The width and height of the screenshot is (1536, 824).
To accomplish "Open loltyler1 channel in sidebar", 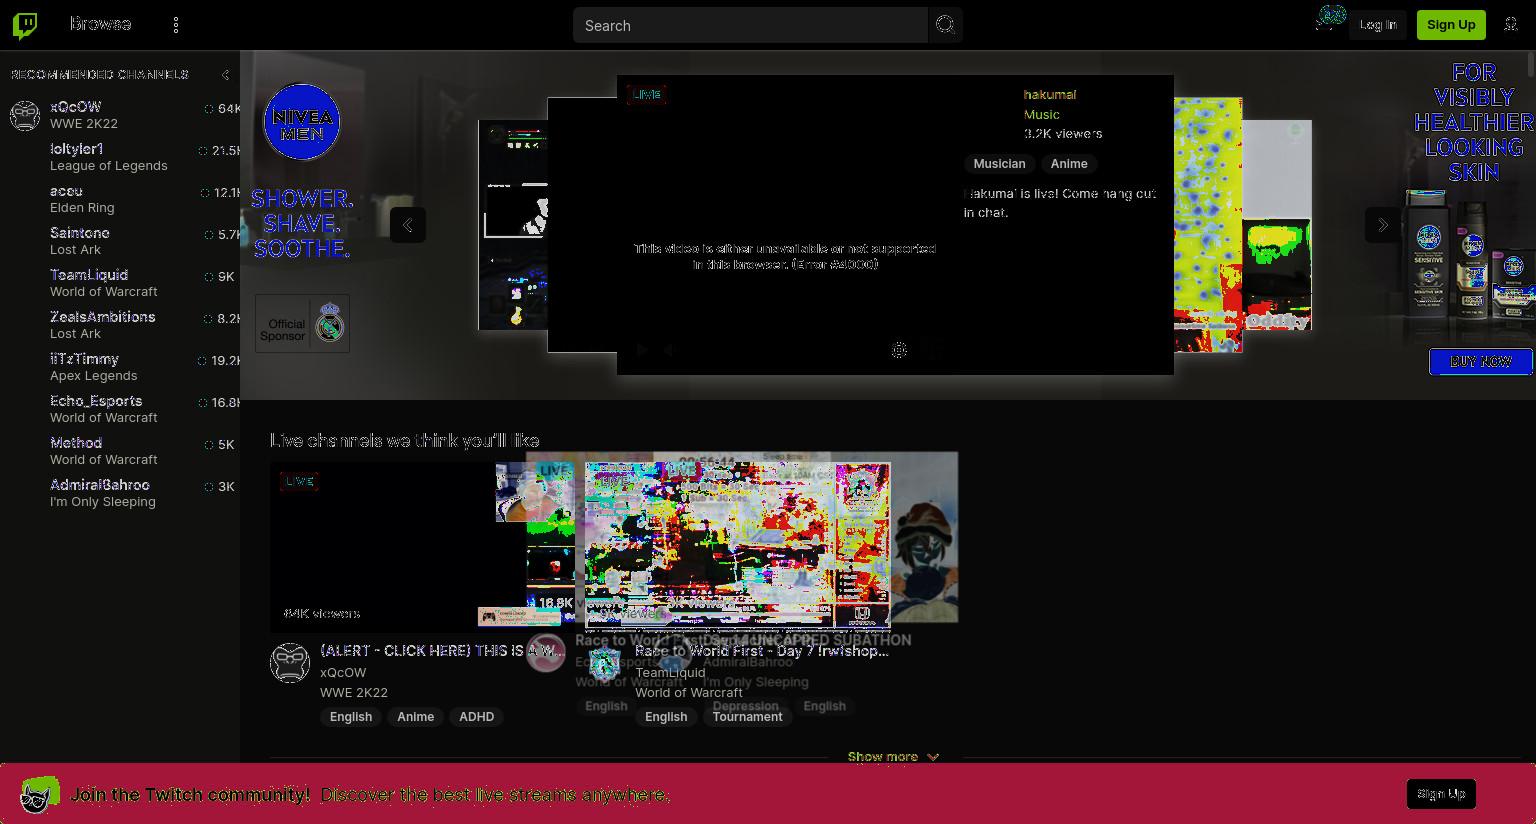I will (120, 157).
